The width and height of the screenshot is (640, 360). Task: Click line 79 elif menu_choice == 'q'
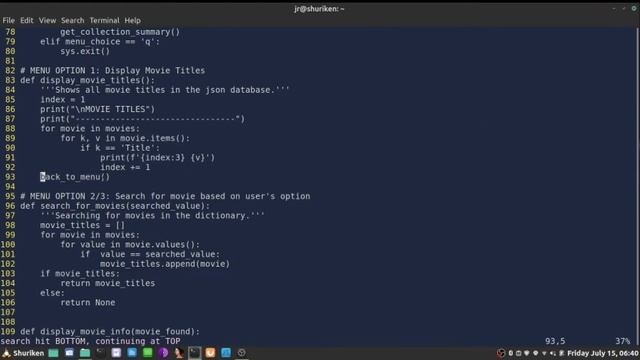click(100, 42)
